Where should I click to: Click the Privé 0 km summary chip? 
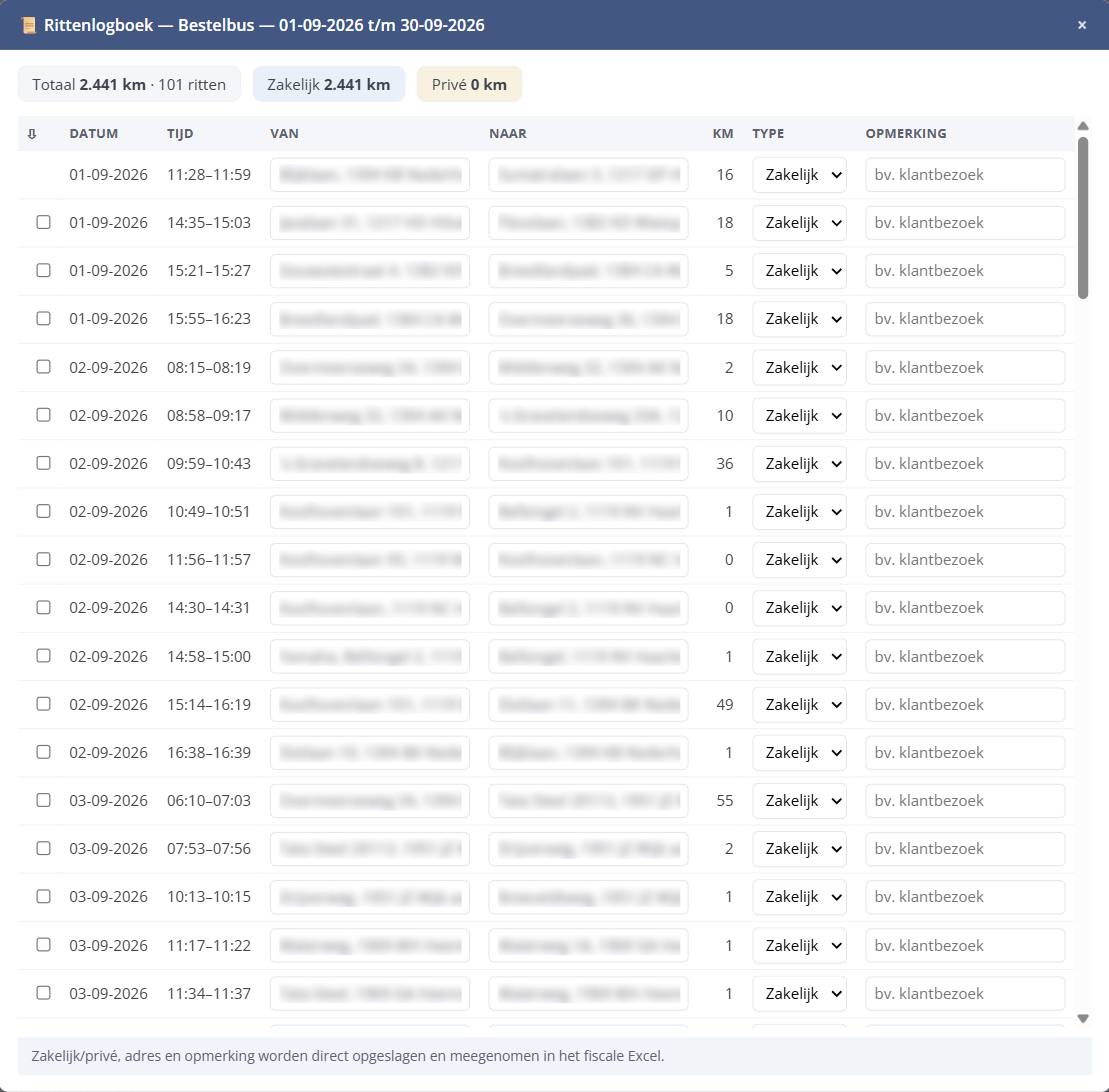(x=469, y=84)
